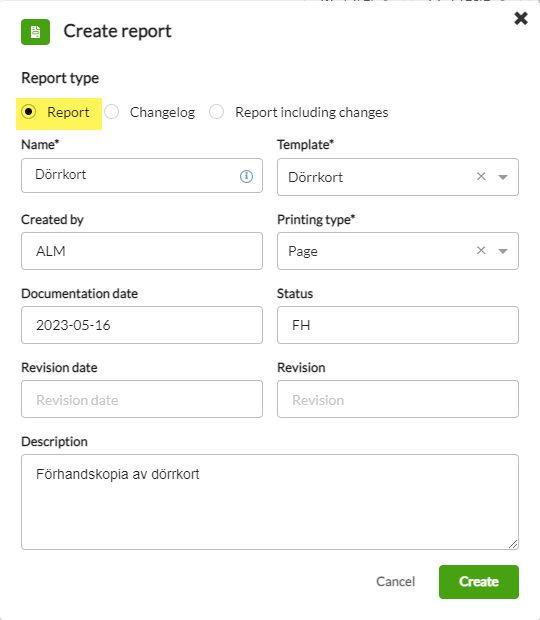540x620 pixels.
Task: Open the Dörrkort Template combo box
Action: pyautogui.click(x=398, y=177)
